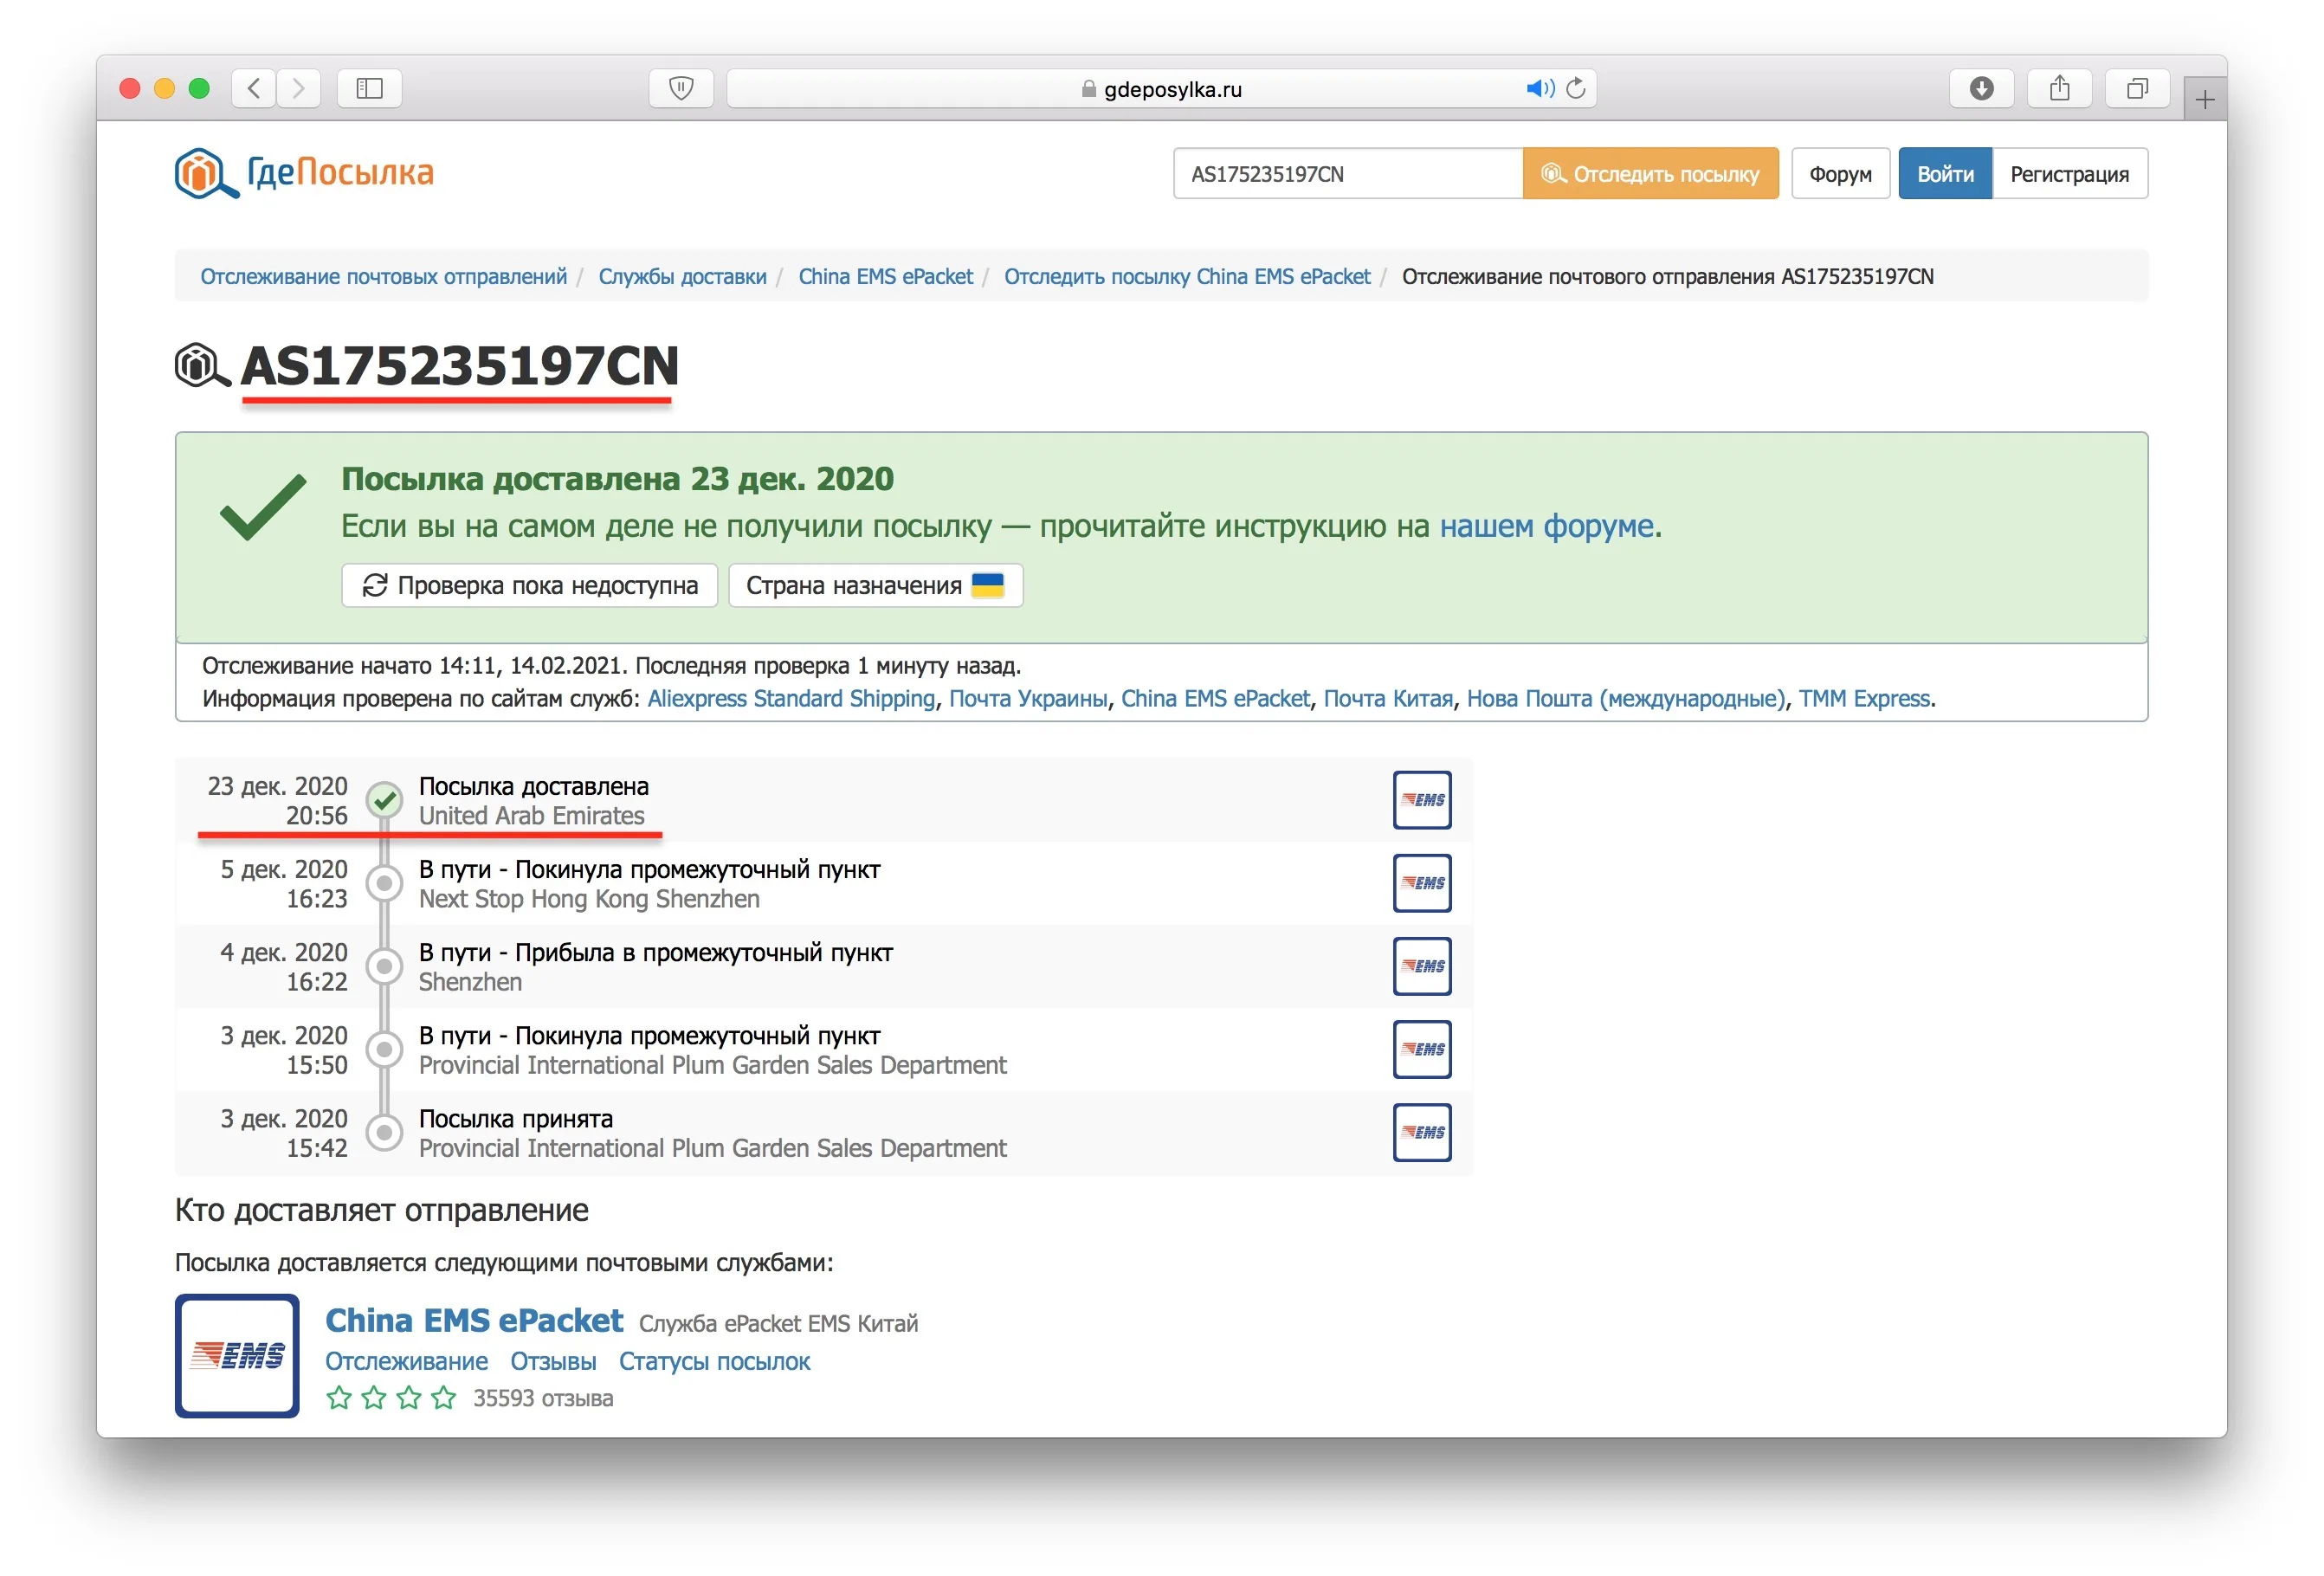Open a new tab plus button
Image resolution: width=2324 pixels, height=1576 pixels.
click(2205, 99)
